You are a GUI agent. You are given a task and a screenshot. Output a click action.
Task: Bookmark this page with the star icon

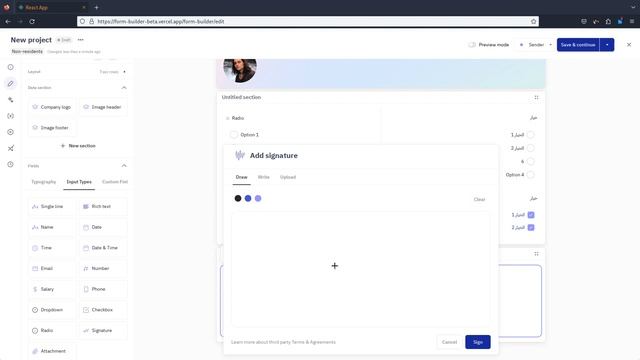point(533,21)
